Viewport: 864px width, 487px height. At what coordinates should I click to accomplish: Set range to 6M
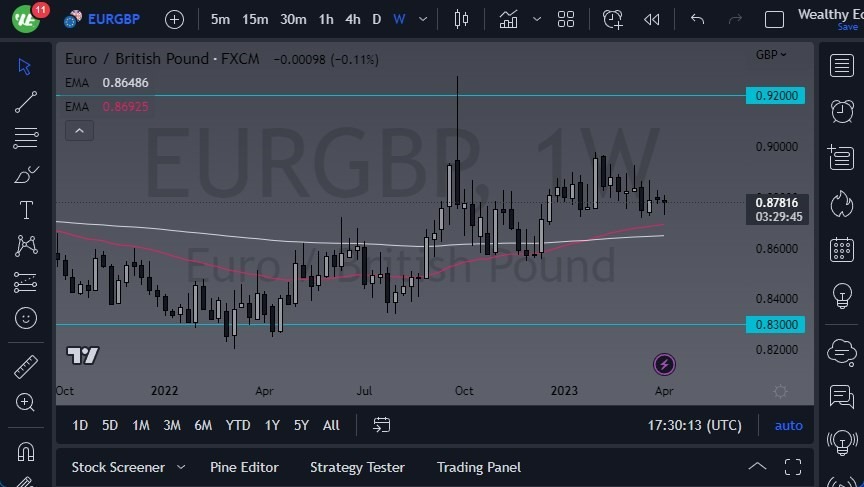click(x=203, y=425)
